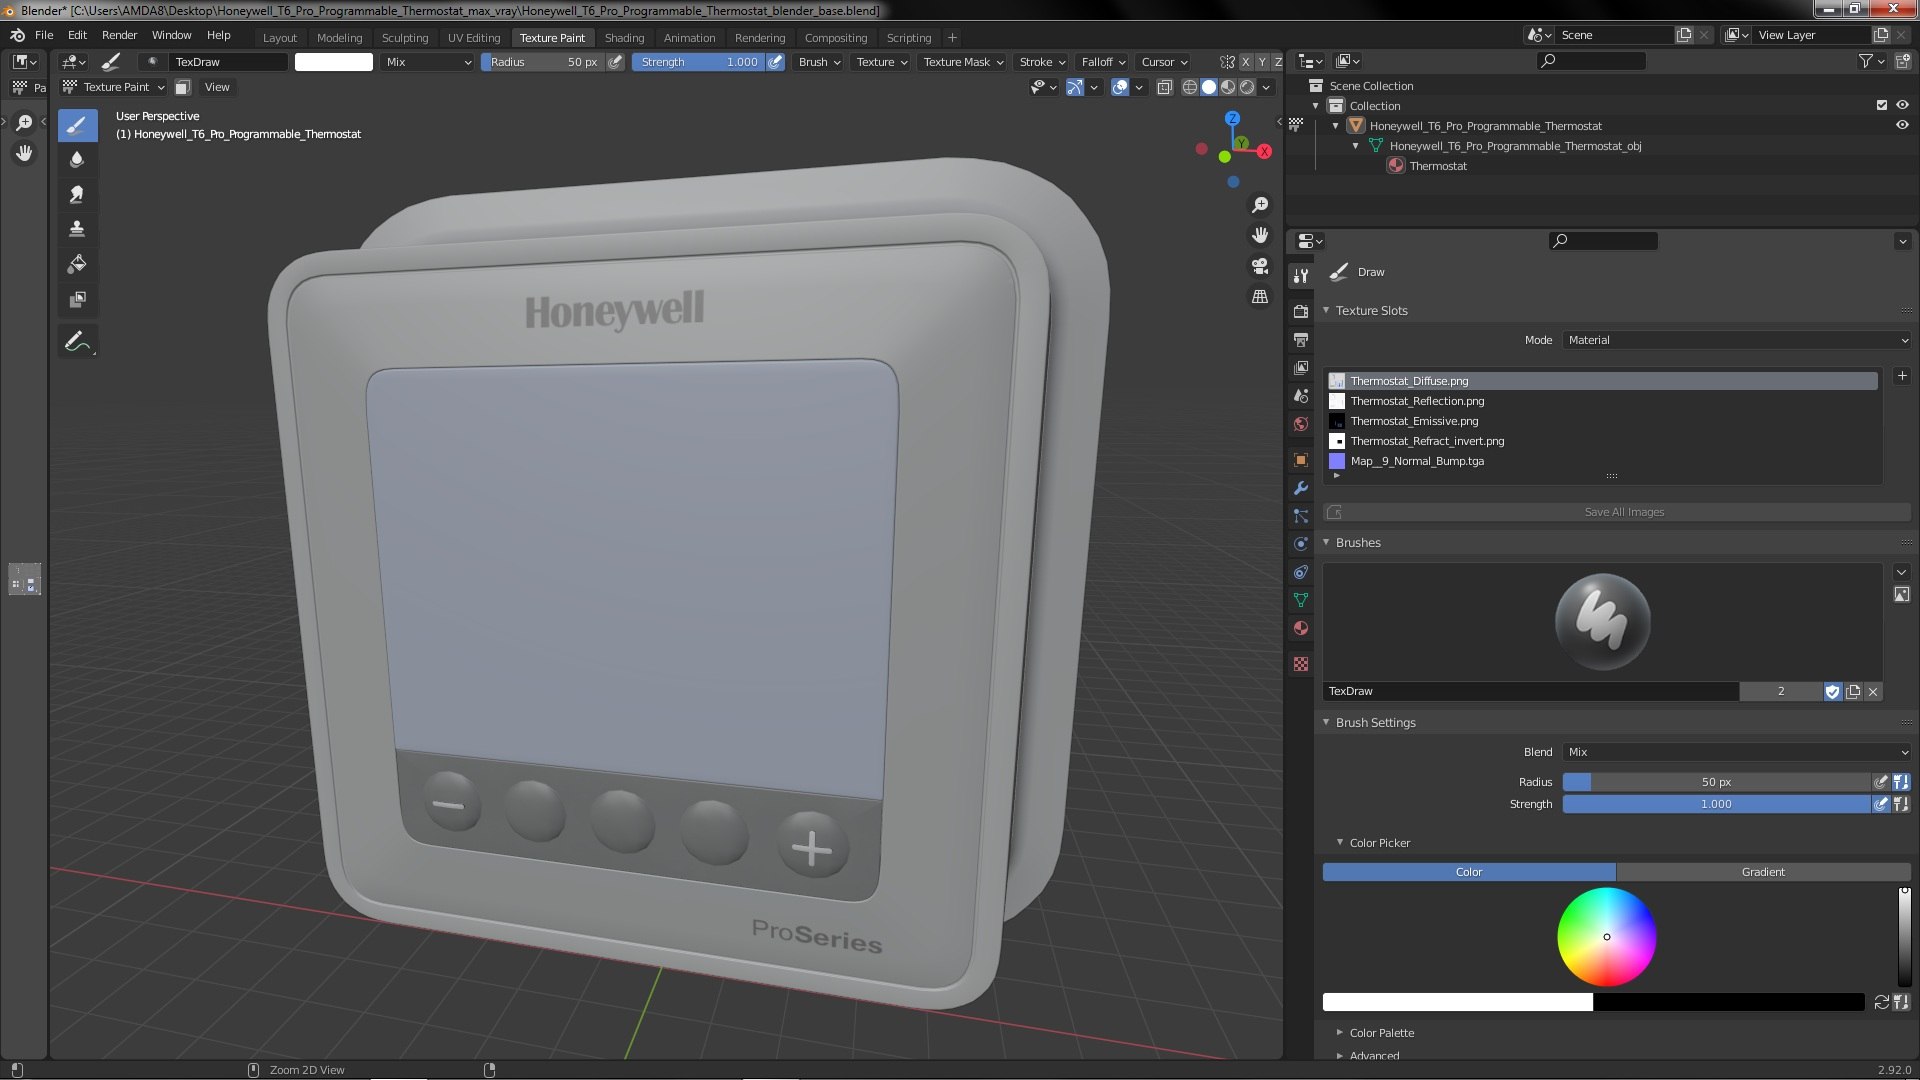
Task: Switch perspective/orthographic grid view icon
Action: (1260, 297)
